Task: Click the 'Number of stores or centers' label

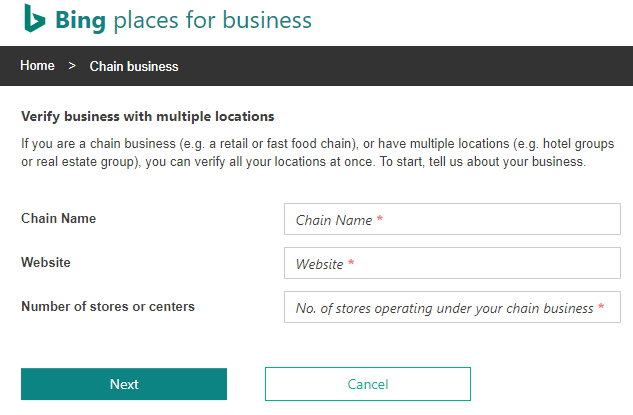Action: pyautogui.click(x=108, y=306)
